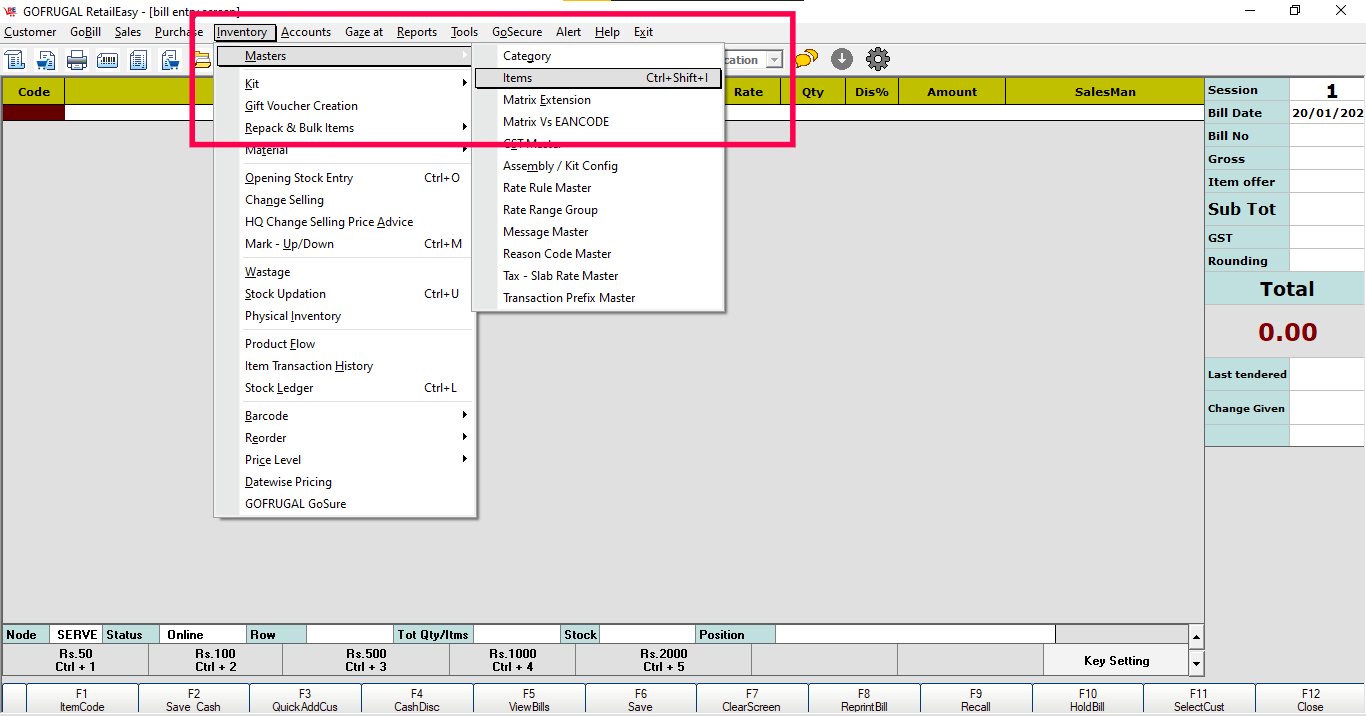Click the bill with cart toolbar icon
Screen dimensions: 1366x716
45,60
